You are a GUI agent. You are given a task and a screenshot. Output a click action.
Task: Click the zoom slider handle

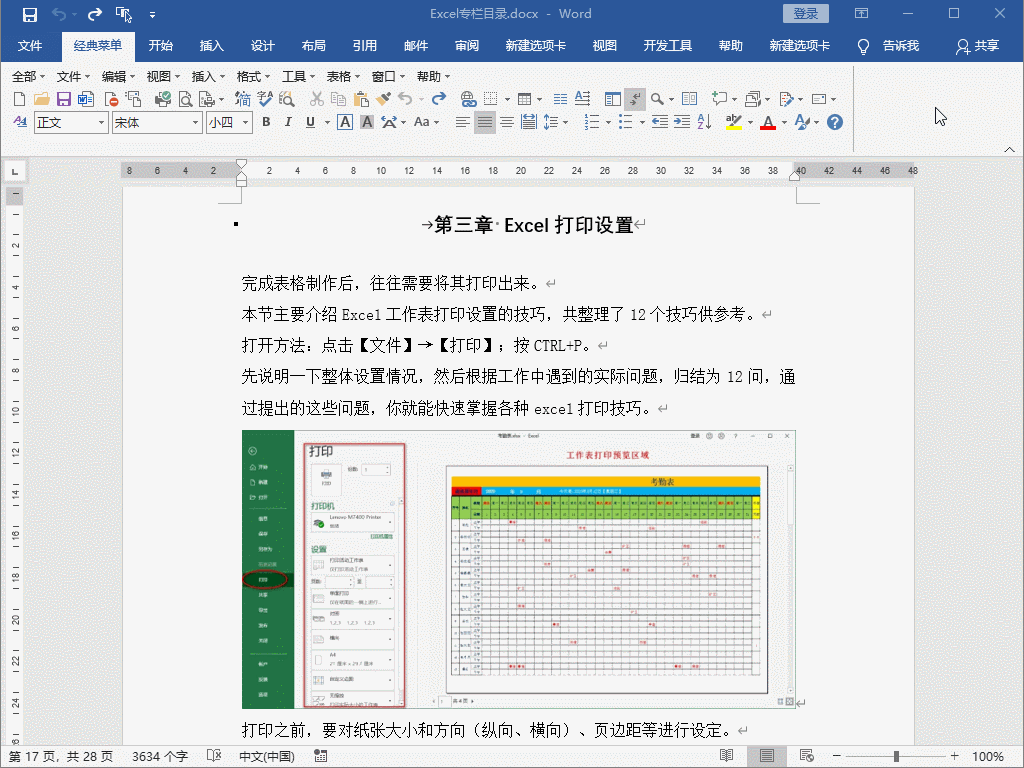coord(896,756)
